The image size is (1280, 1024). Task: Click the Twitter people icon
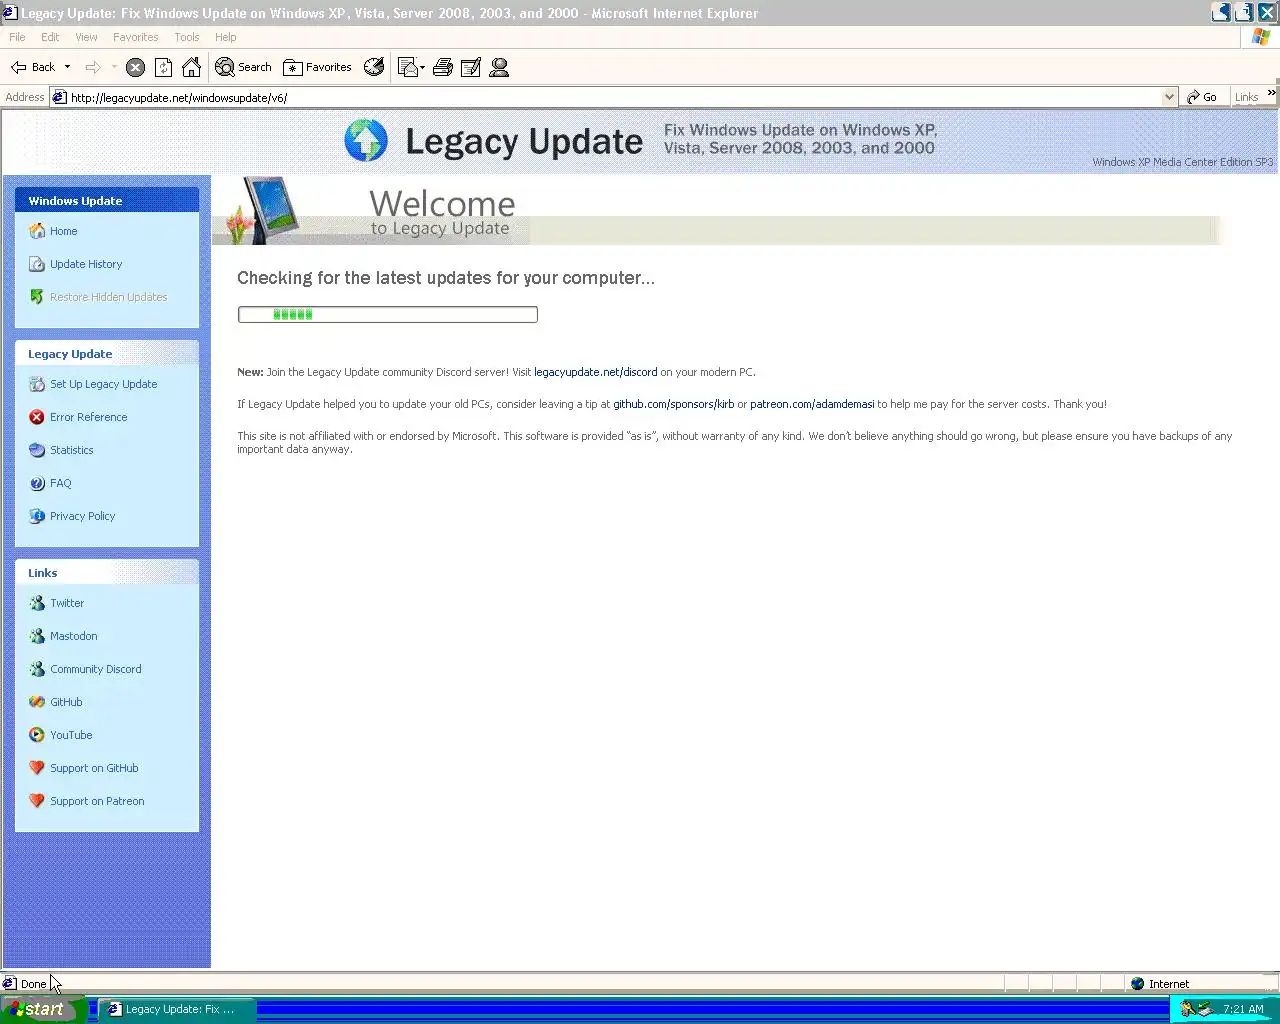pos(37,603)
